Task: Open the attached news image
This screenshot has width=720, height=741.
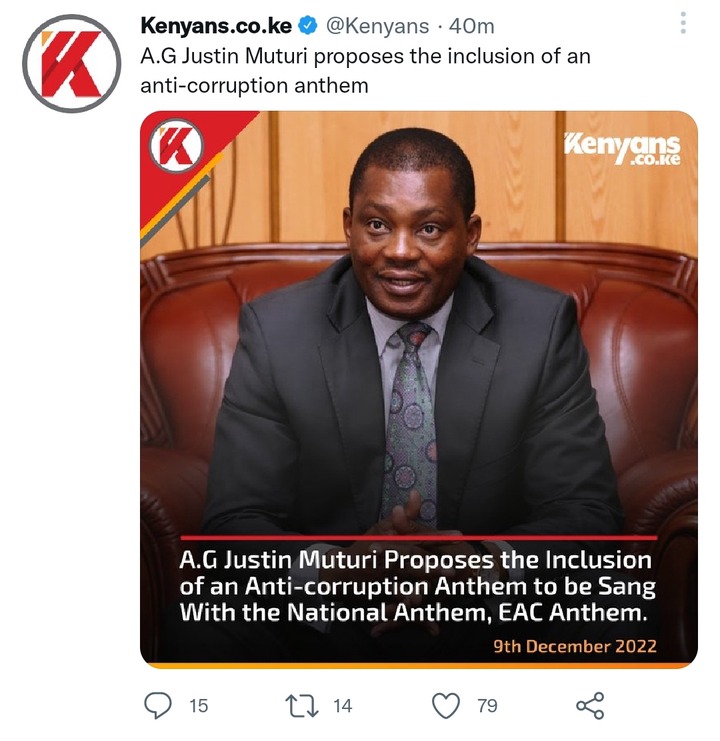Action: pyautogui.click(x=419, y=389)
